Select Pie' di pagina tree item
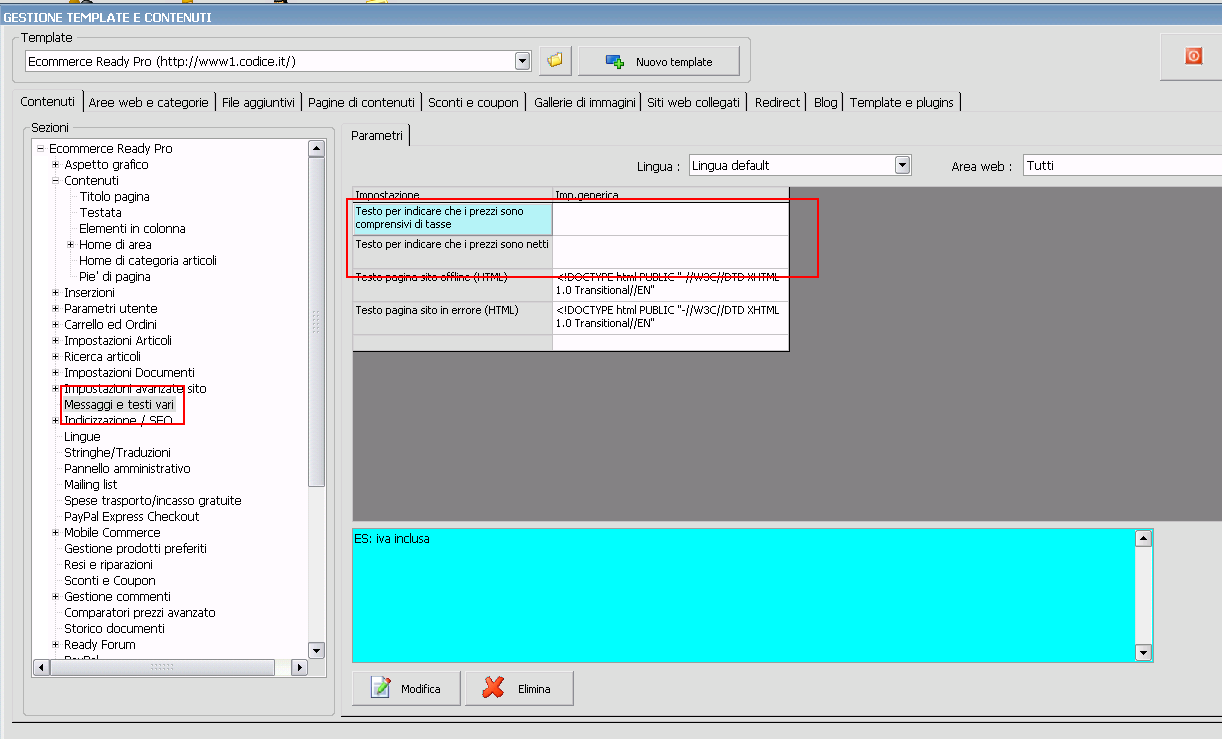The height and width of the screenshot is (739, 1222). (x=115, y=276)
